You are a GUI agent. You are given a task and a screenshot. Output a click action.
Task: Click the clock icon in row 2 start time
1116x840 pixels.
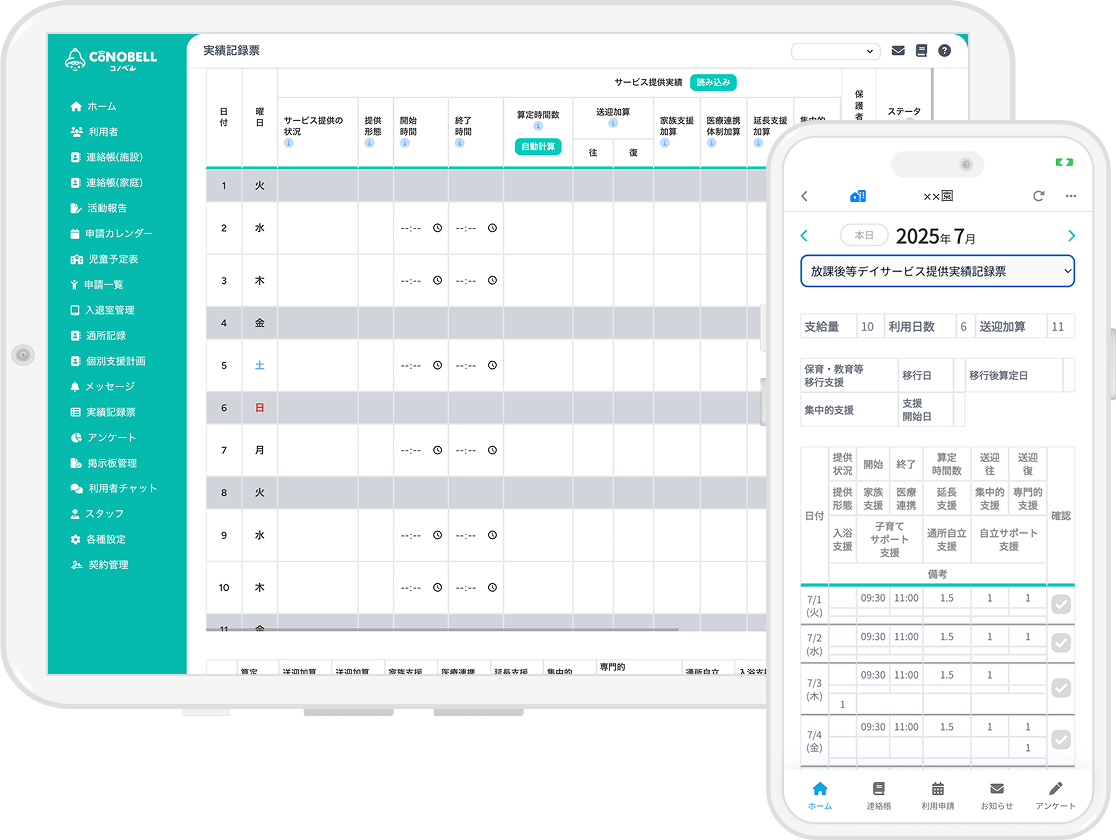coord(437,228)
